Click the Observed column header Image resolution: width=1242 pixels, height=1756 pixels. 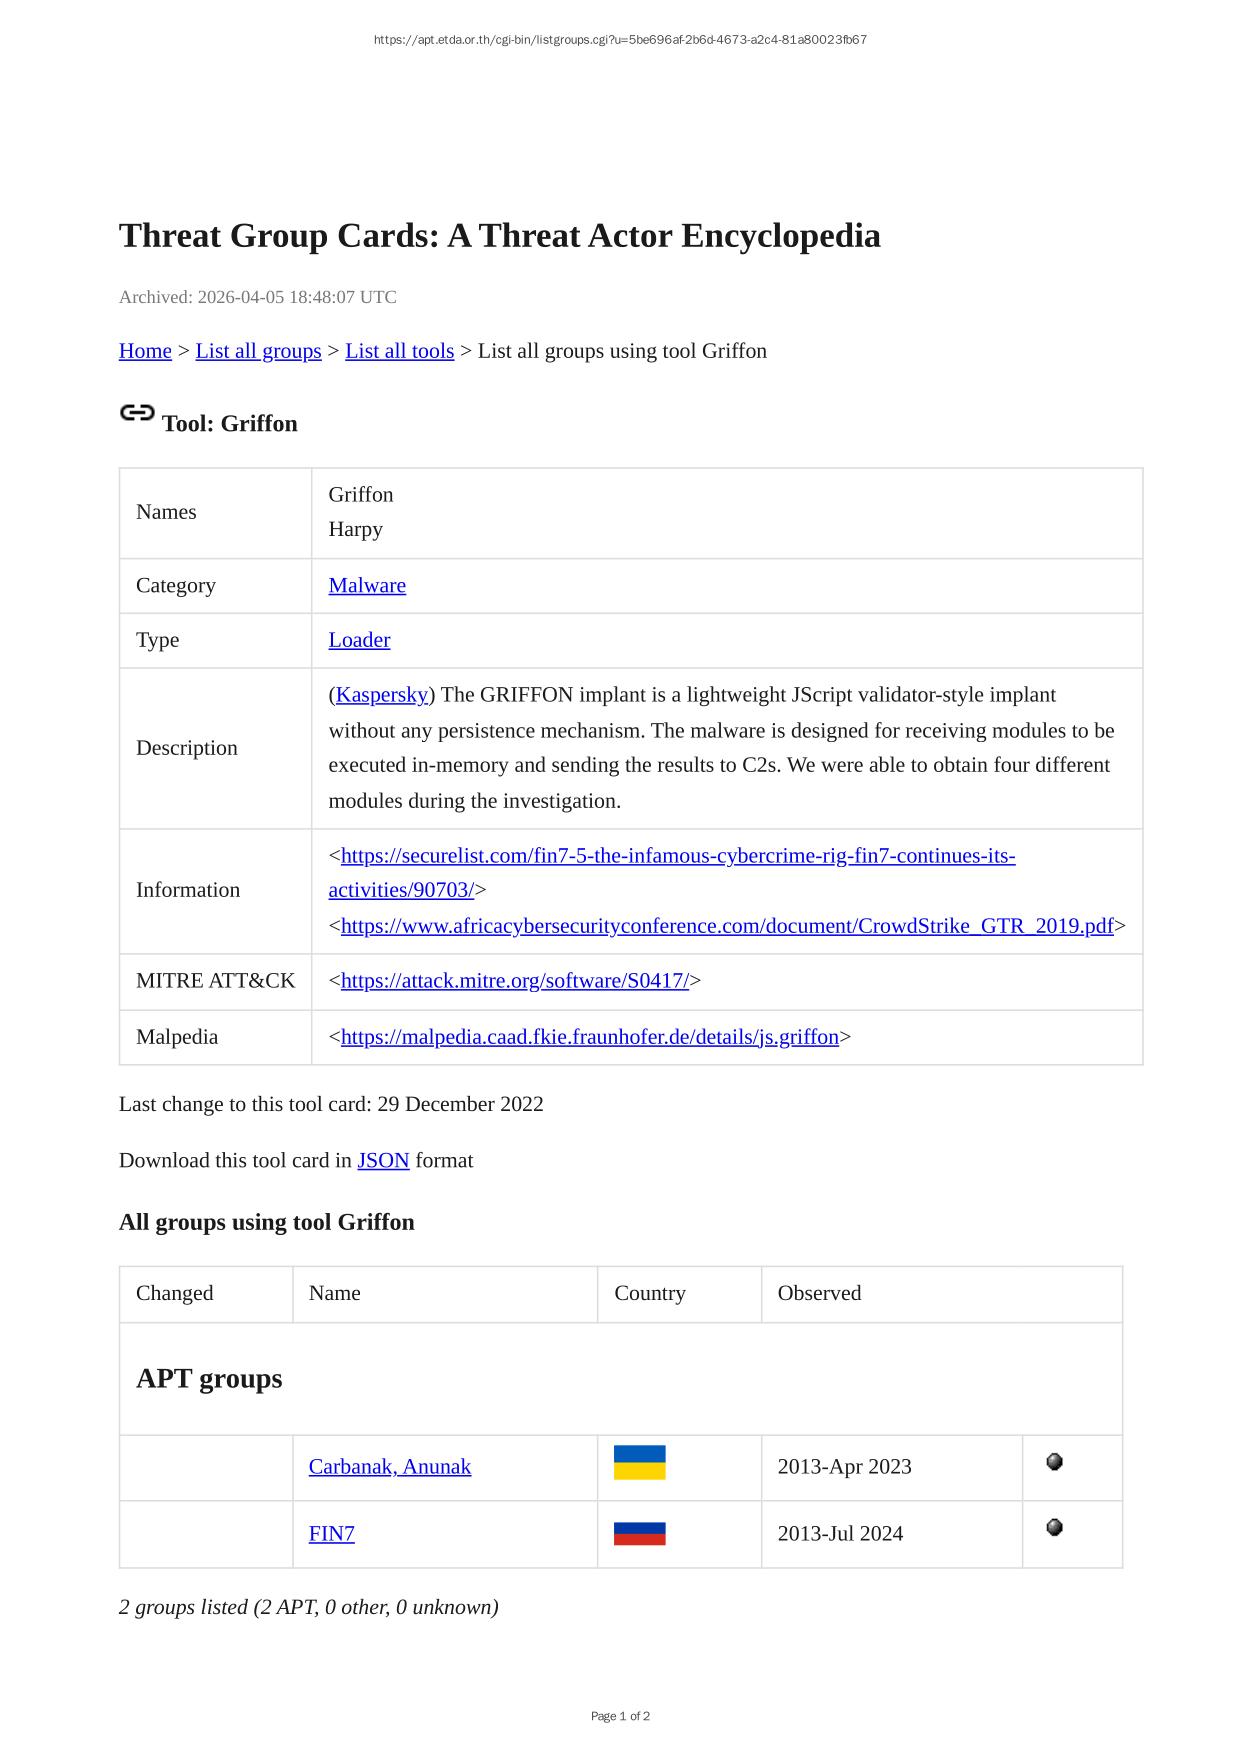(x=819, y=1293)
